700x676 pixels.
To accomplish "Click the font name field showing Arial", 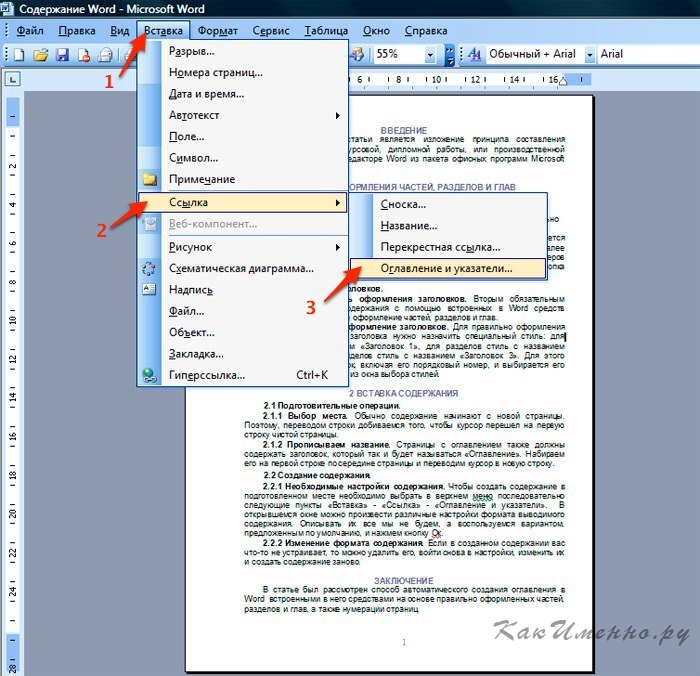I will coord(648,54).
